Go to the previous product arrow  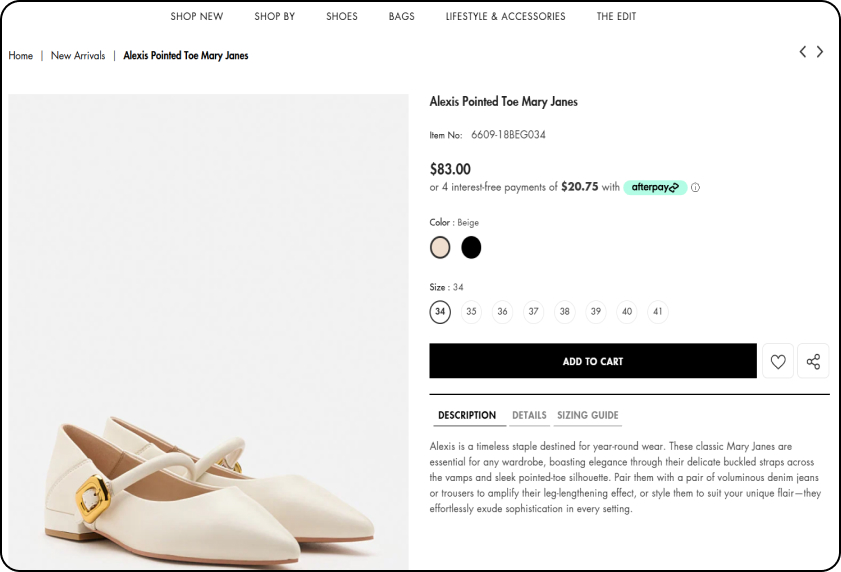pyautogui.click(x=802, y=52)
